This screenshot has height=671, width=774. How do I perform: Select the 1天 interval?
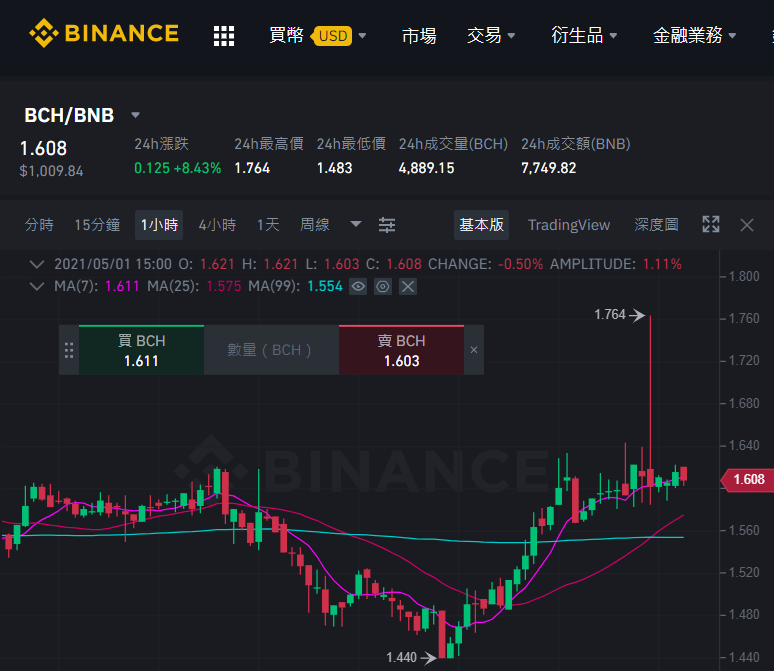pyautogui.click(x=268, y=225)
